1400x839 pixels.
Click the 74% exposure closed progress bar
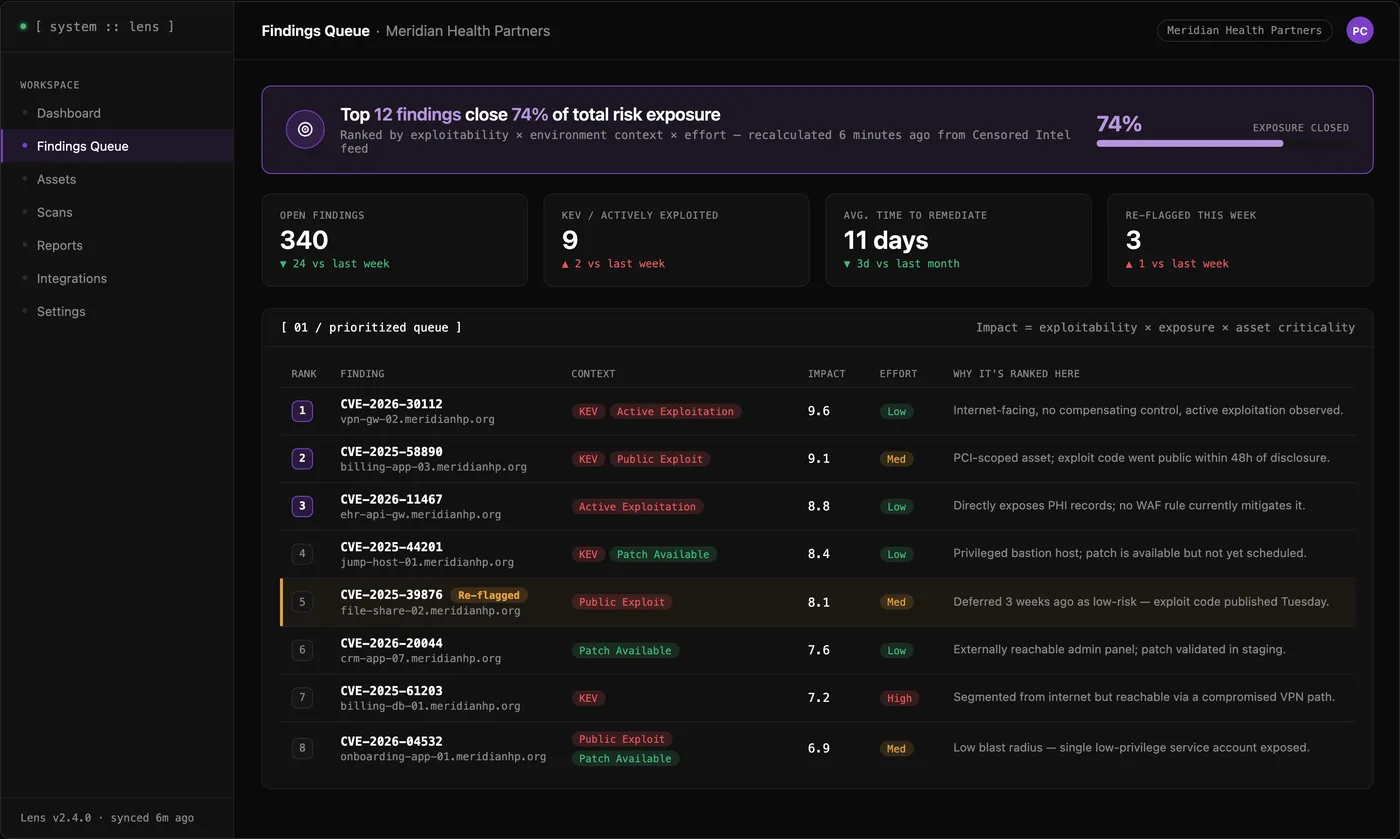(x=1223, y=143)
